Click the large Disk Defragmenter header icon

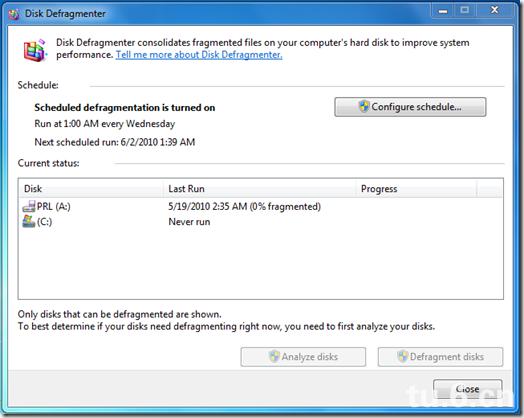tap(35, 50)
